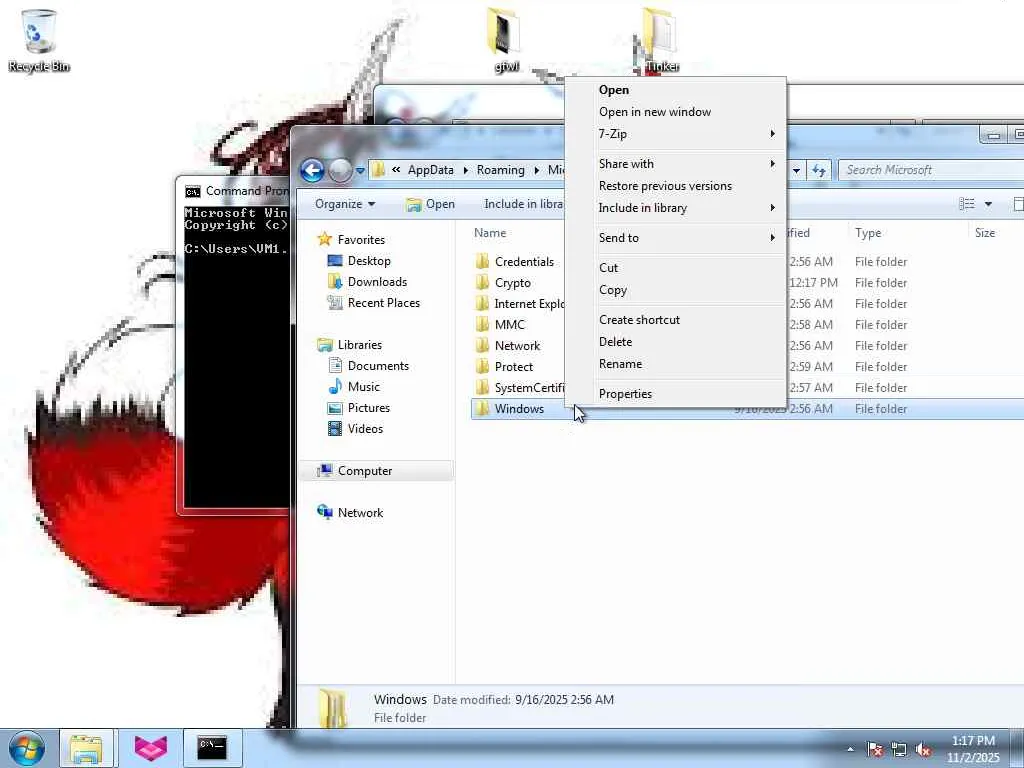Open the Recycle Bin desktop icon
1024x768 pixels.
coord(39,40)
